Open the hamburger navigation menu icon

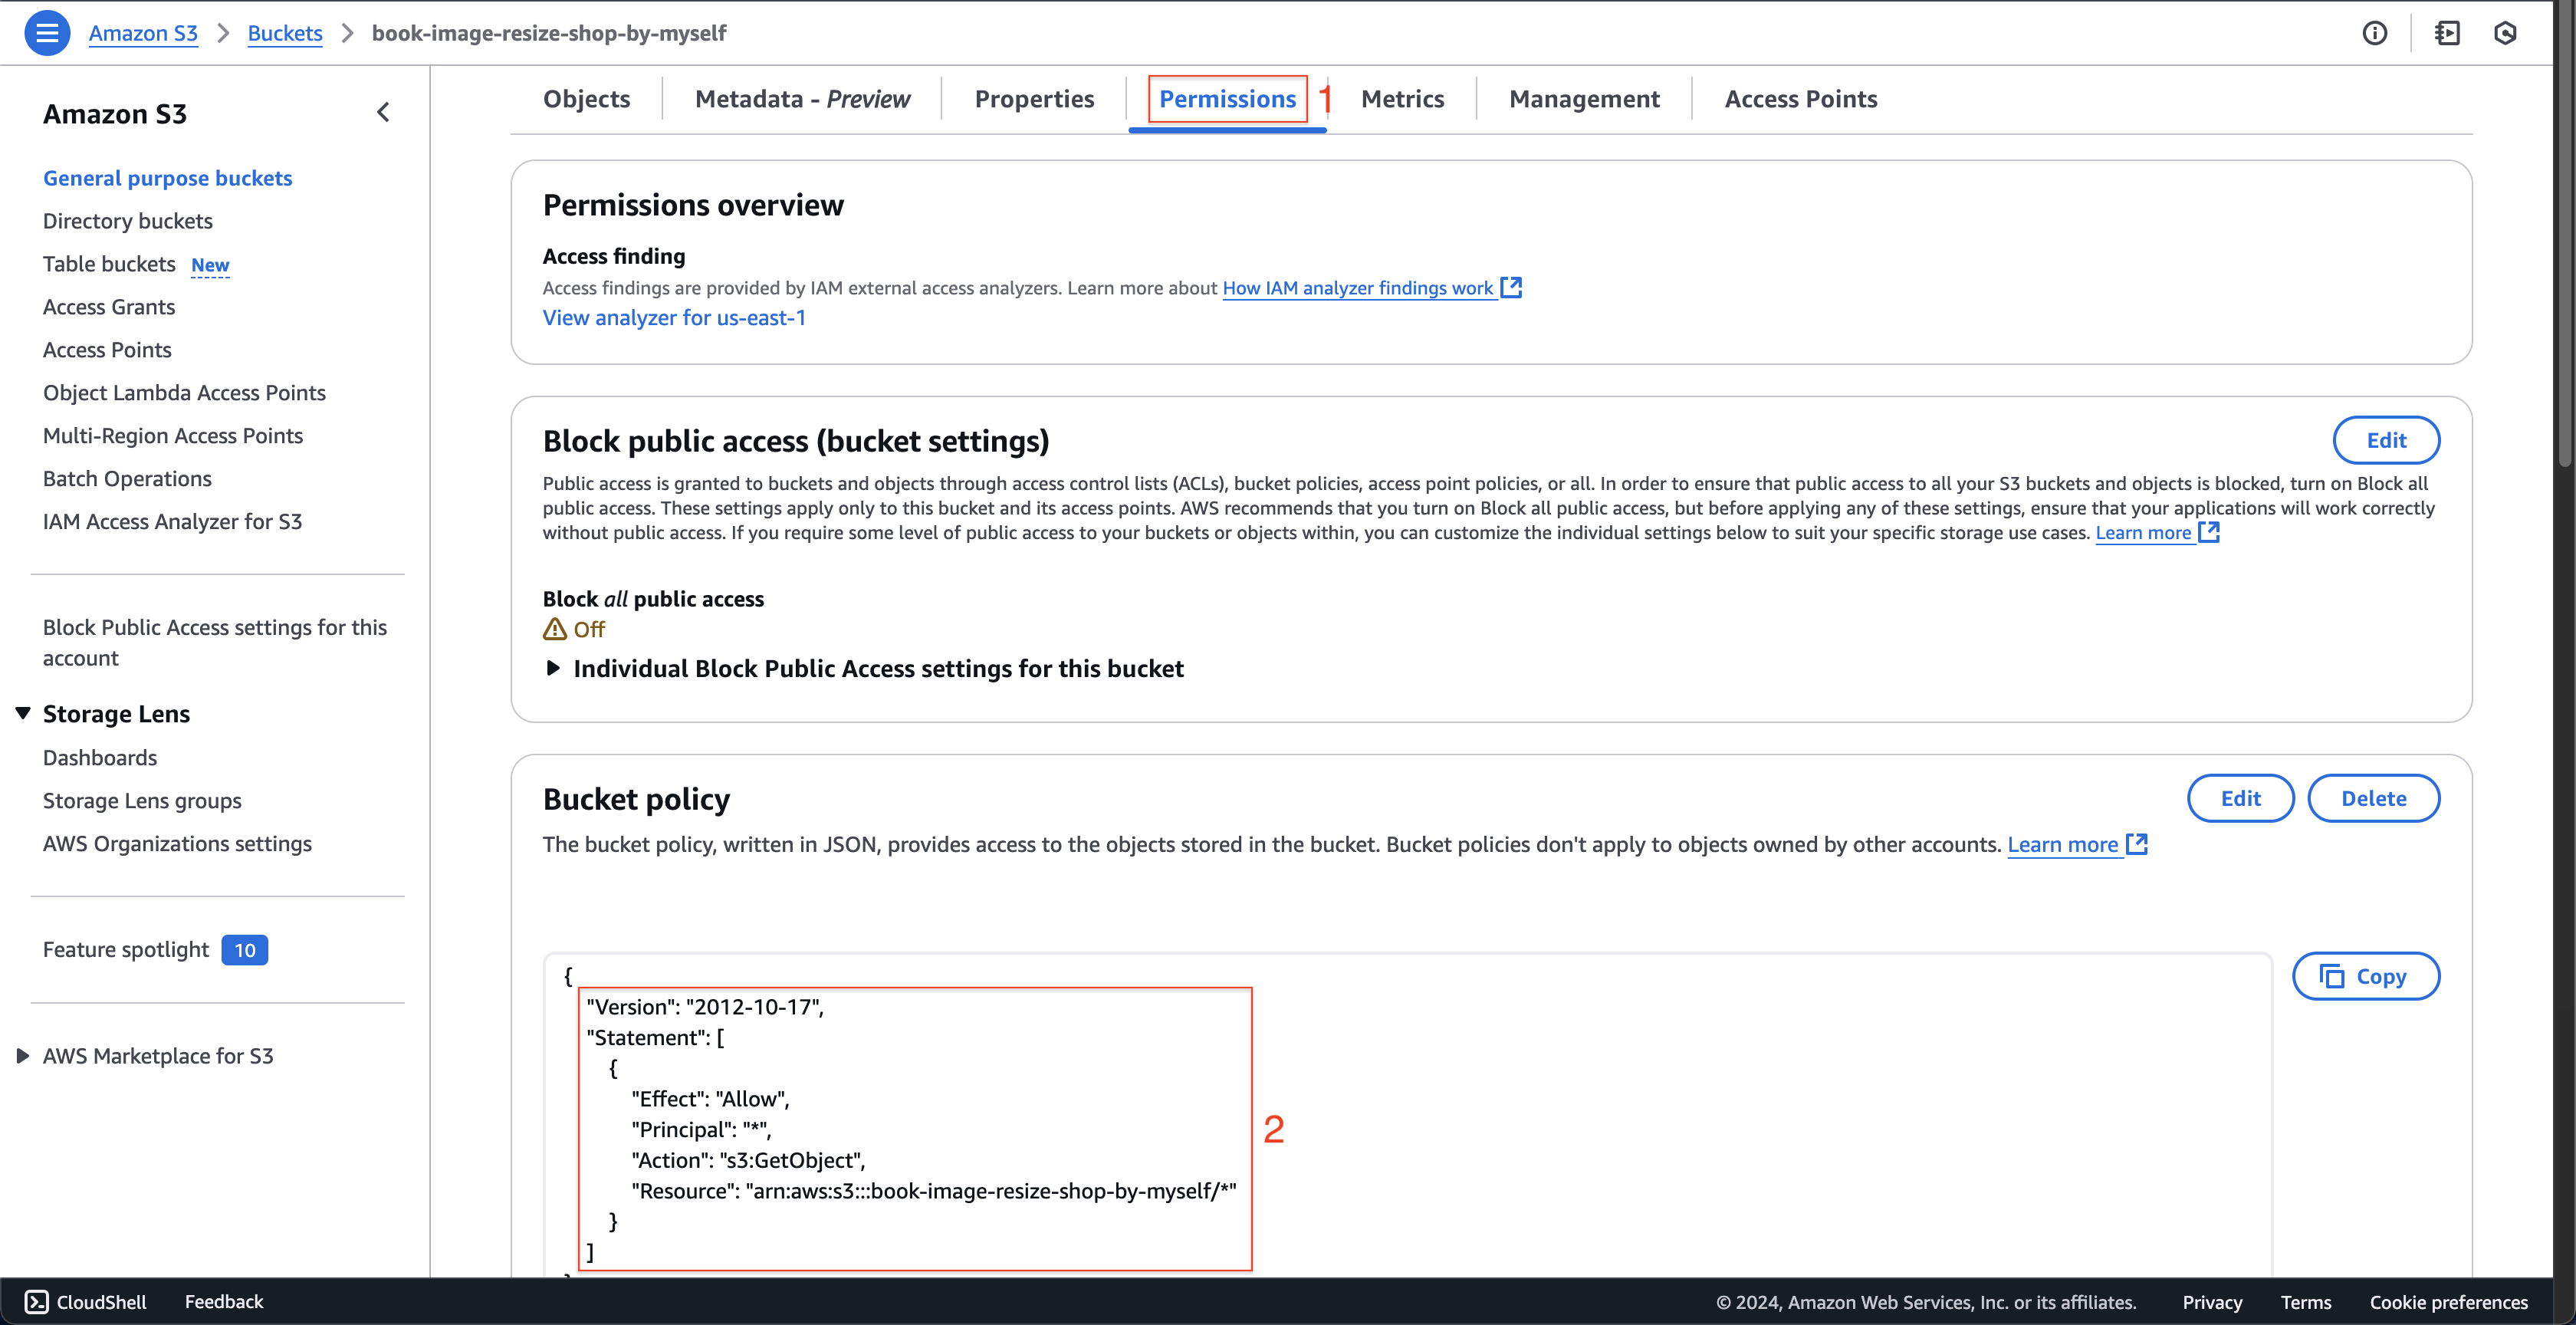point(46,33)
